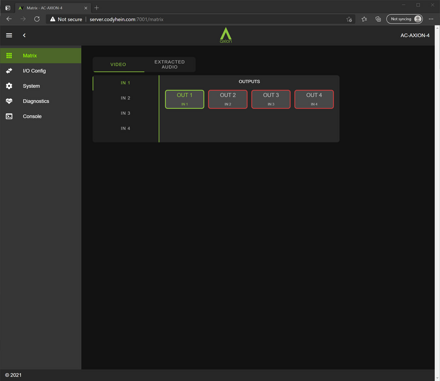Click the Console terminal icon
Viewport: 440px width, 381px height.
click(x=9, y=116)
